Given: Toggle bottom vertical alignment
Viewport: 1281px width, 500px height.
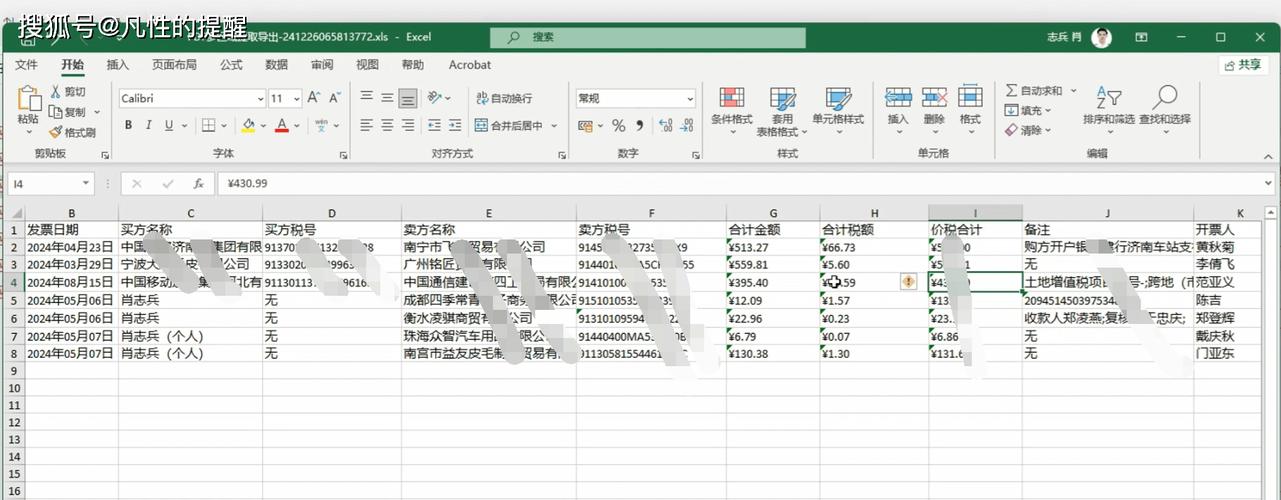Looking at the screenshot, I should pyautogui.click(x=407, y=98).
